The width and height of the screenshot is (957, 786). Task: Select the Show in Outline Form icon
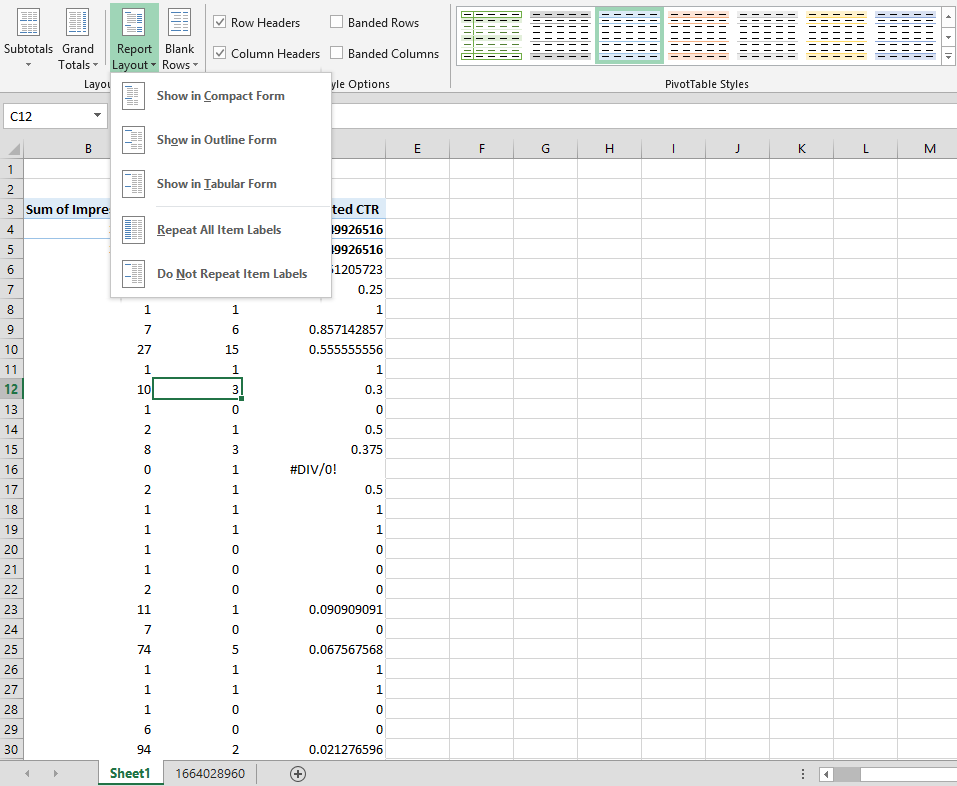click(x=133, y=140)
